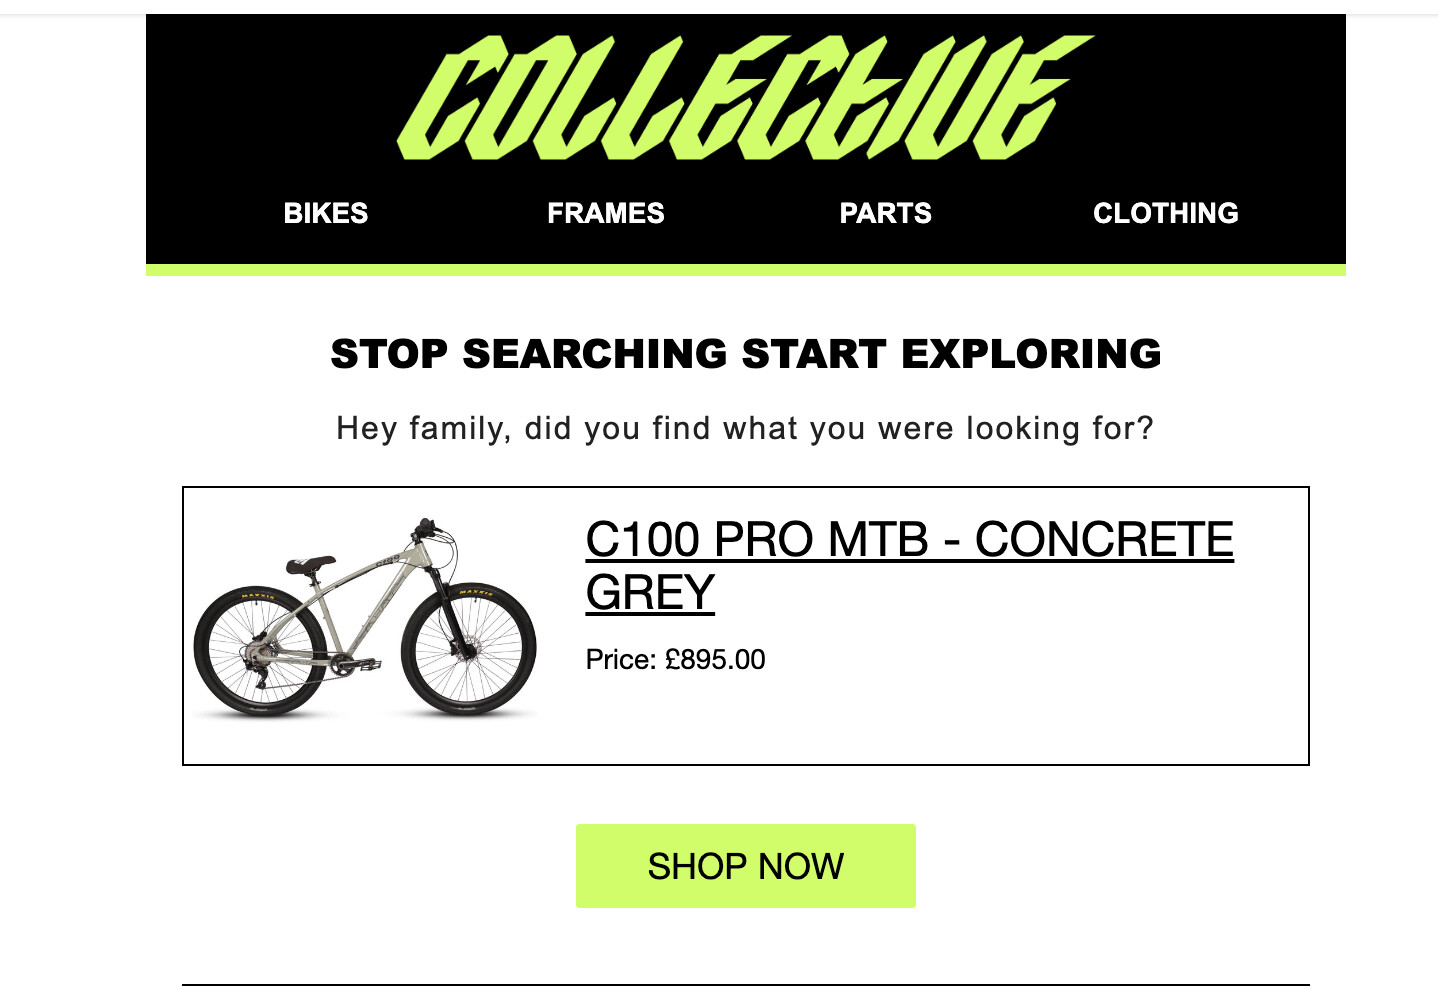Click the bike's front suspension fork

click(449, 610)
